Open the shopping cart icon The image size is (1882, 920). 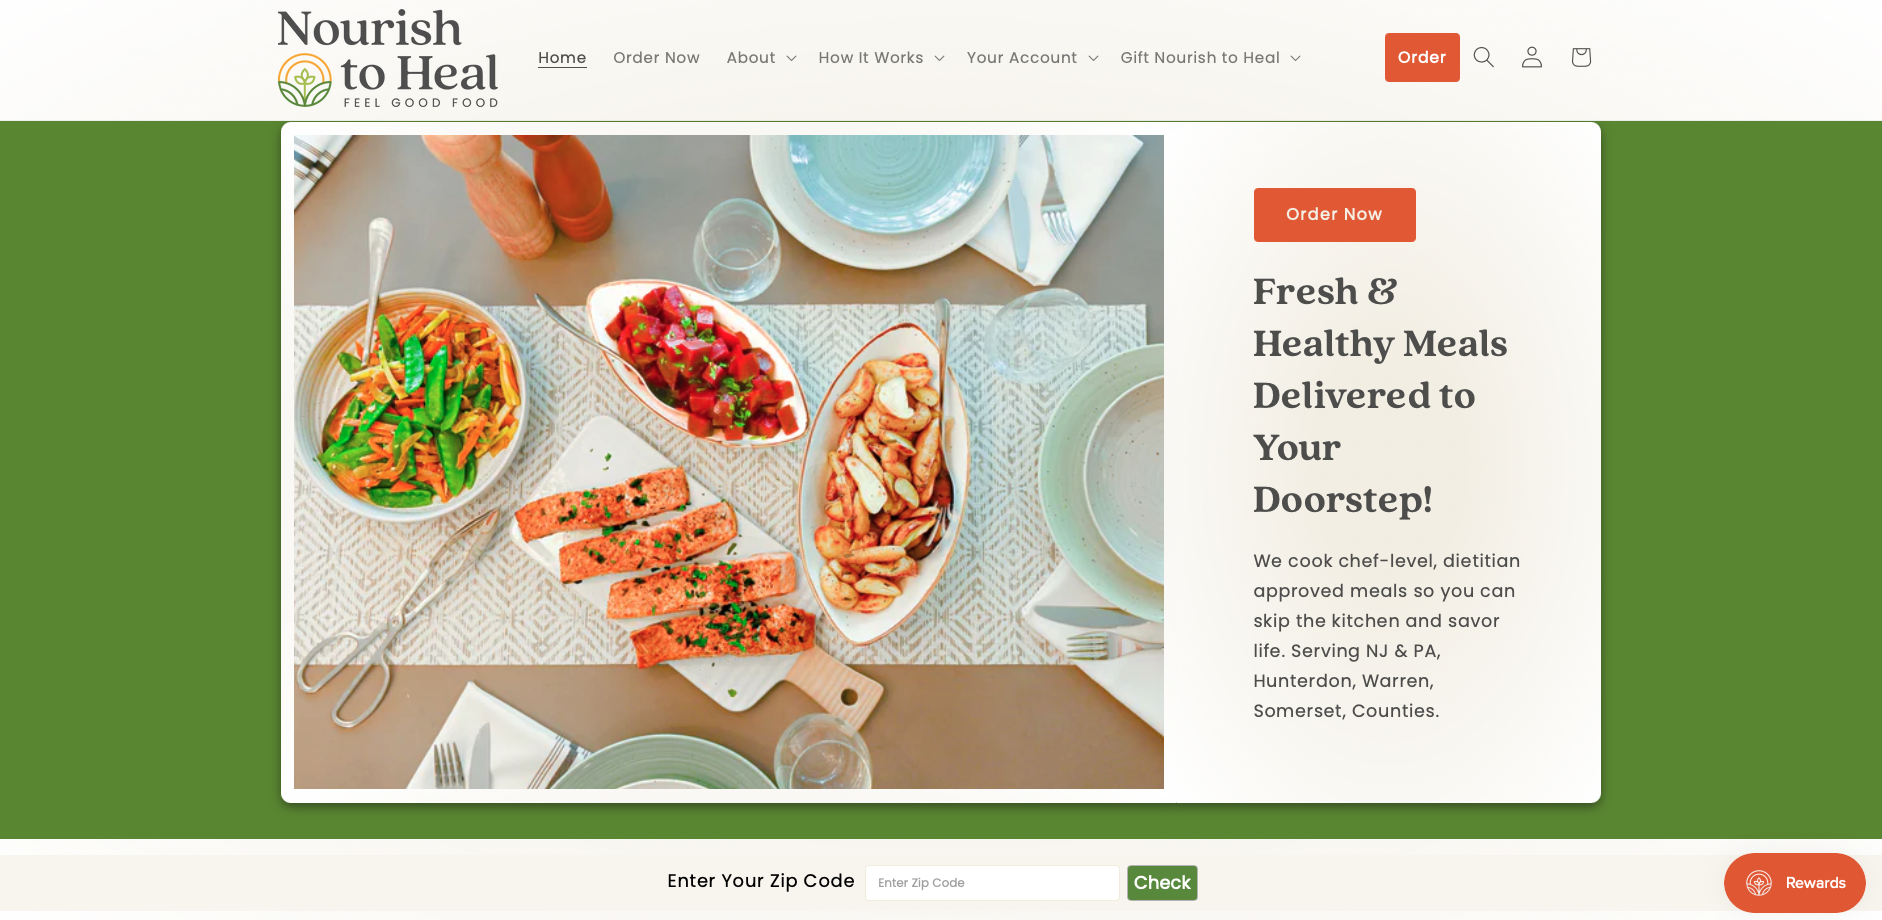[x=1581, y=57]
